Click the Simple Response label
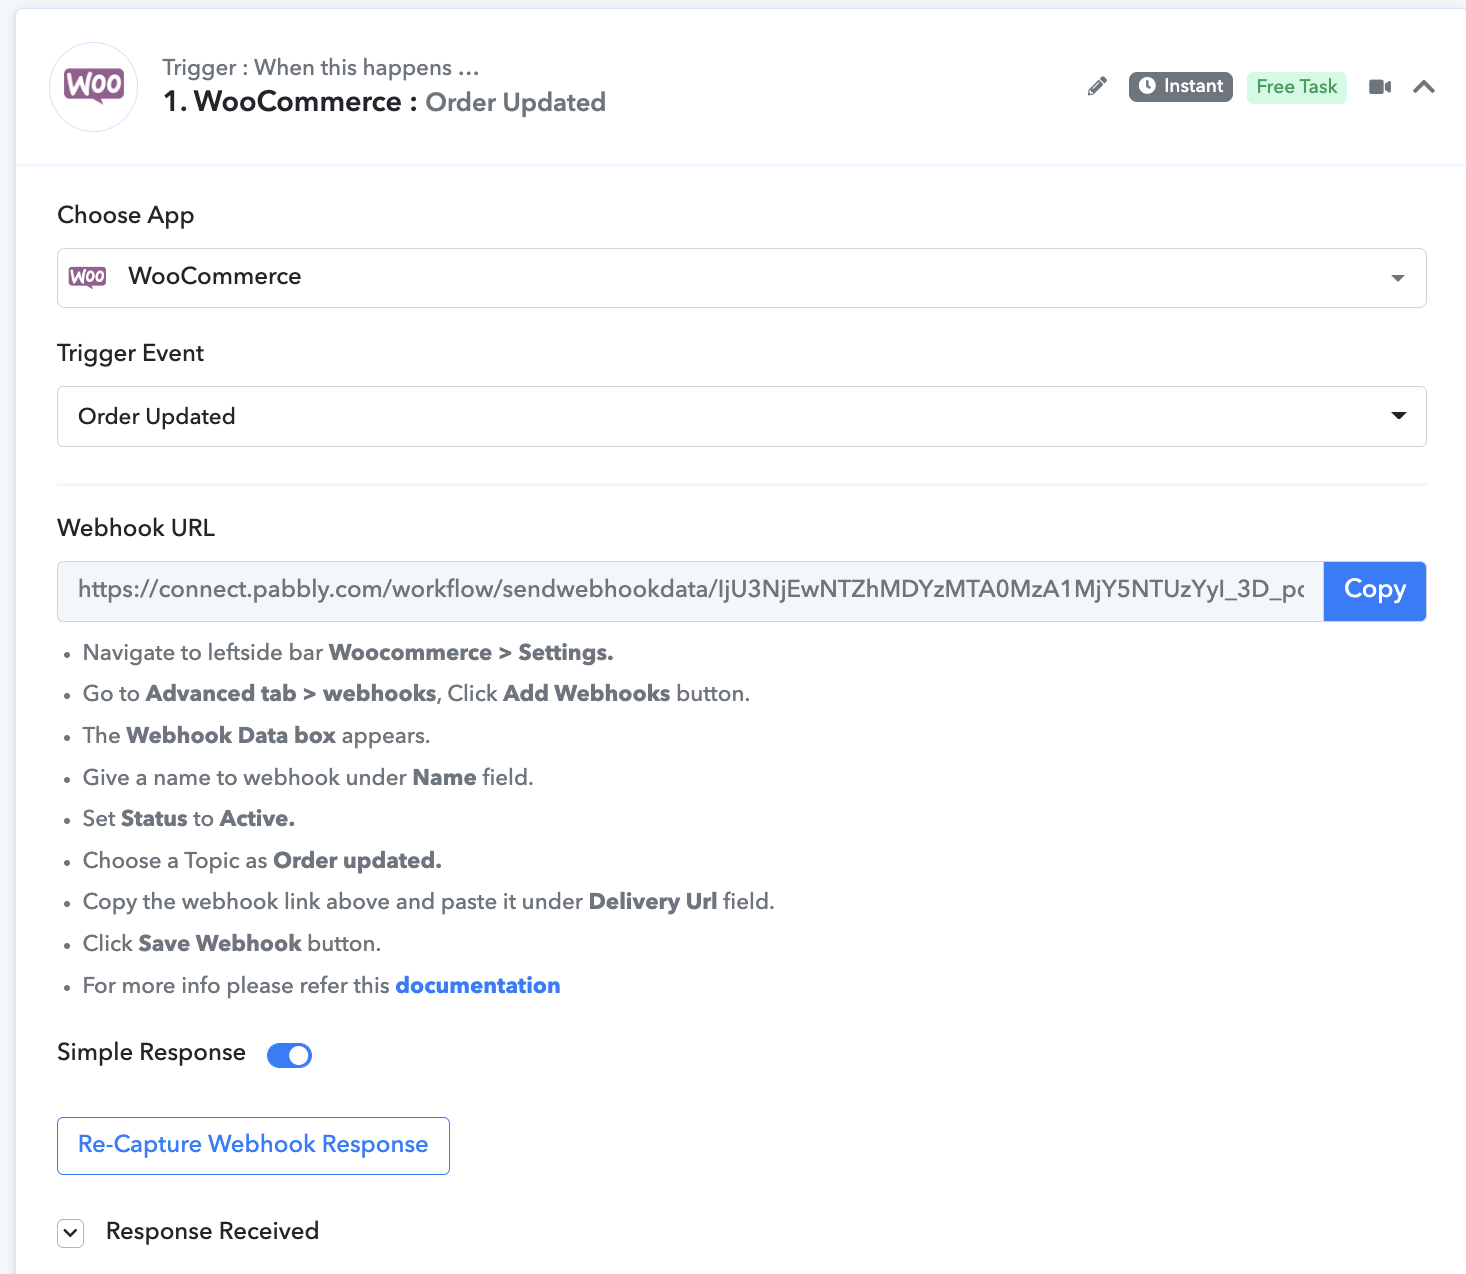This screenshot has height=1274, width=1466. click(151, 1053)
